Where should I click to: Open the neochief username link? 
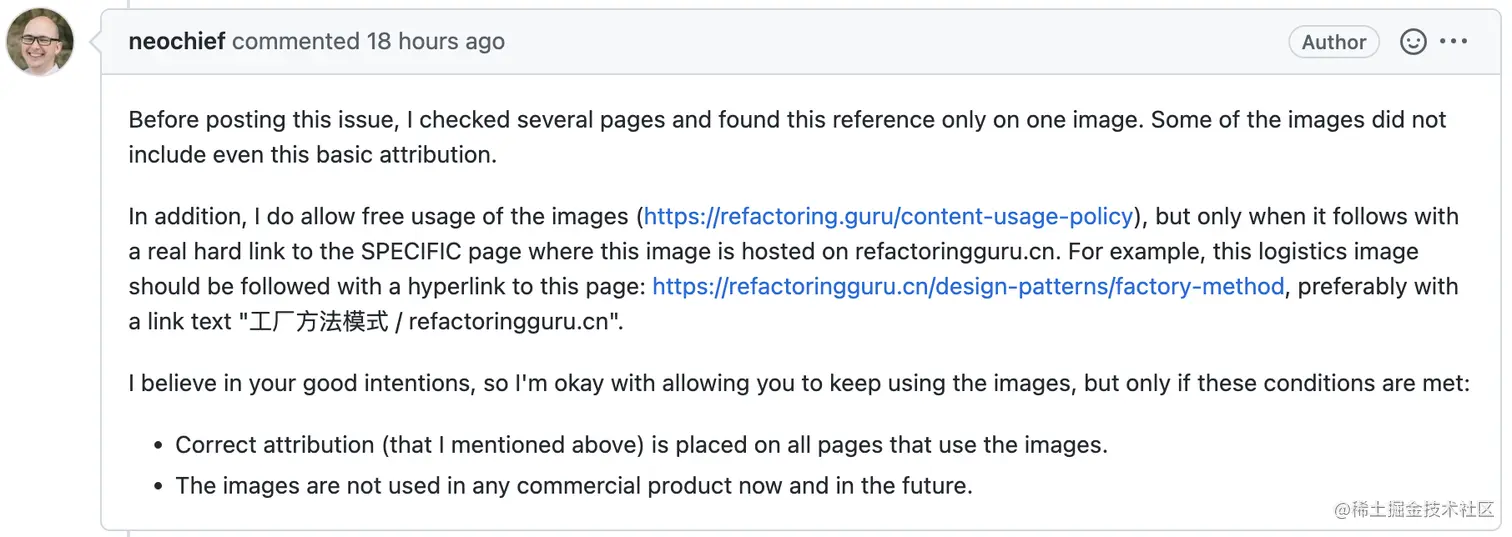click(177, 42)
